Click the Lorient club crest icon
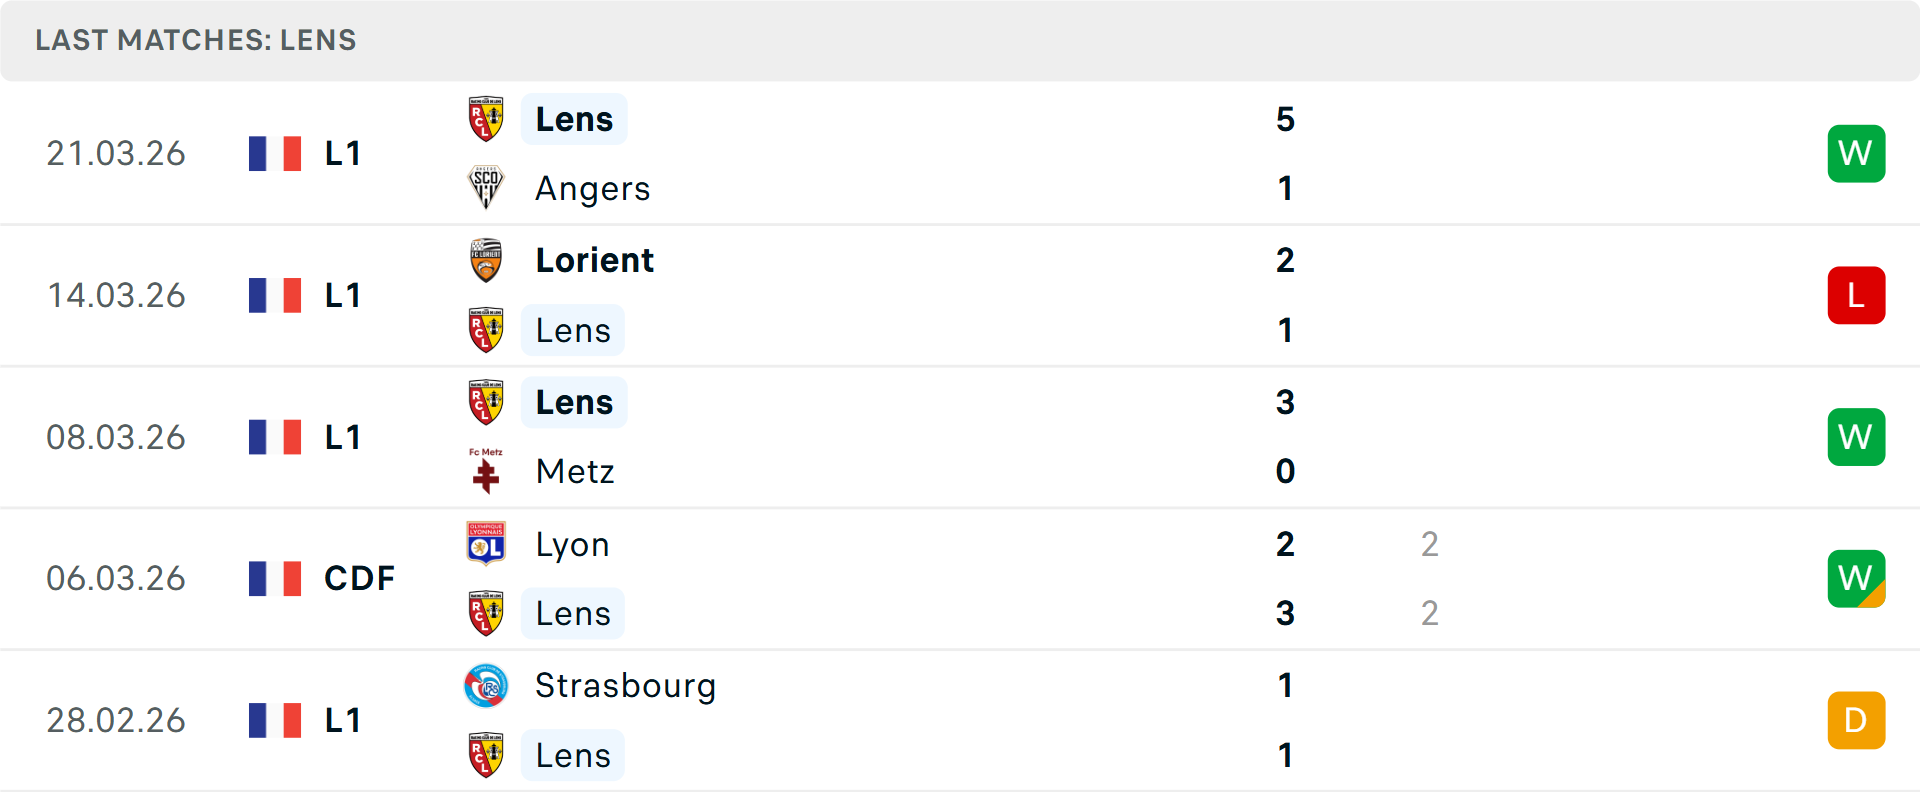This screenshot has width=1920, height=792. point(486,260)
